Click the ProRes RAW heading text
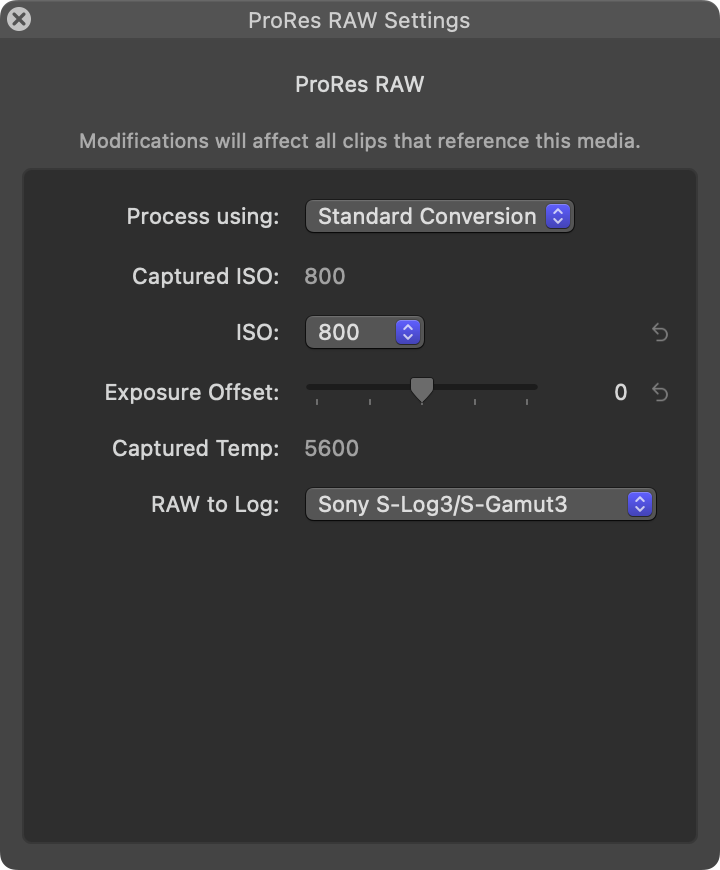 tap(359, 84)
